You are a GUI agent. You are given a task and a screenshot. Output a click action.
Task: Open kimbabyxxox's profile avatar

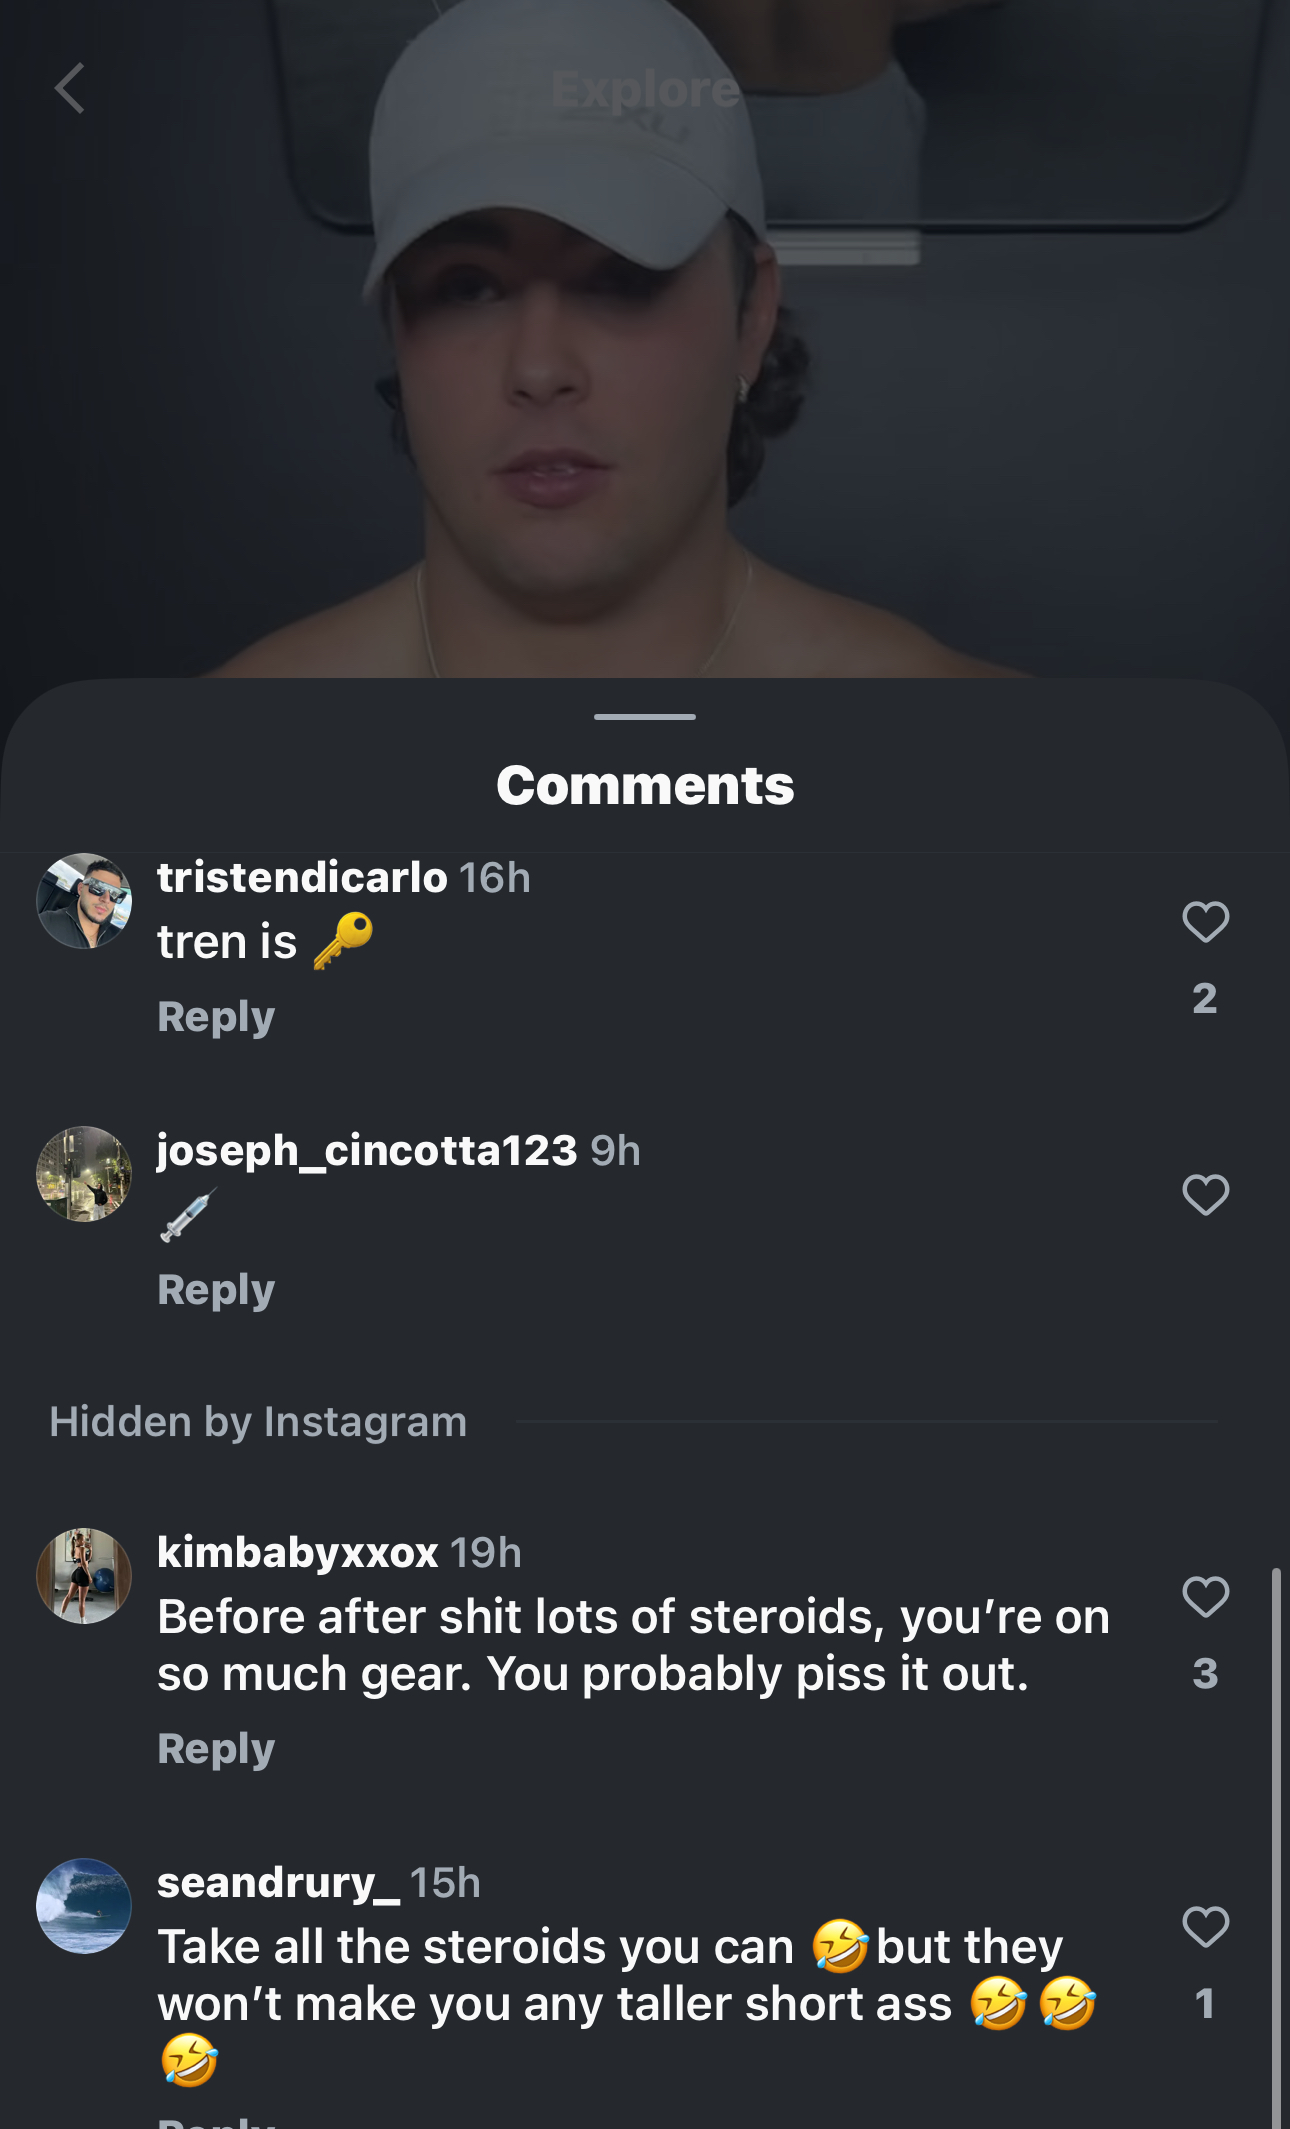coord(84,1576)
